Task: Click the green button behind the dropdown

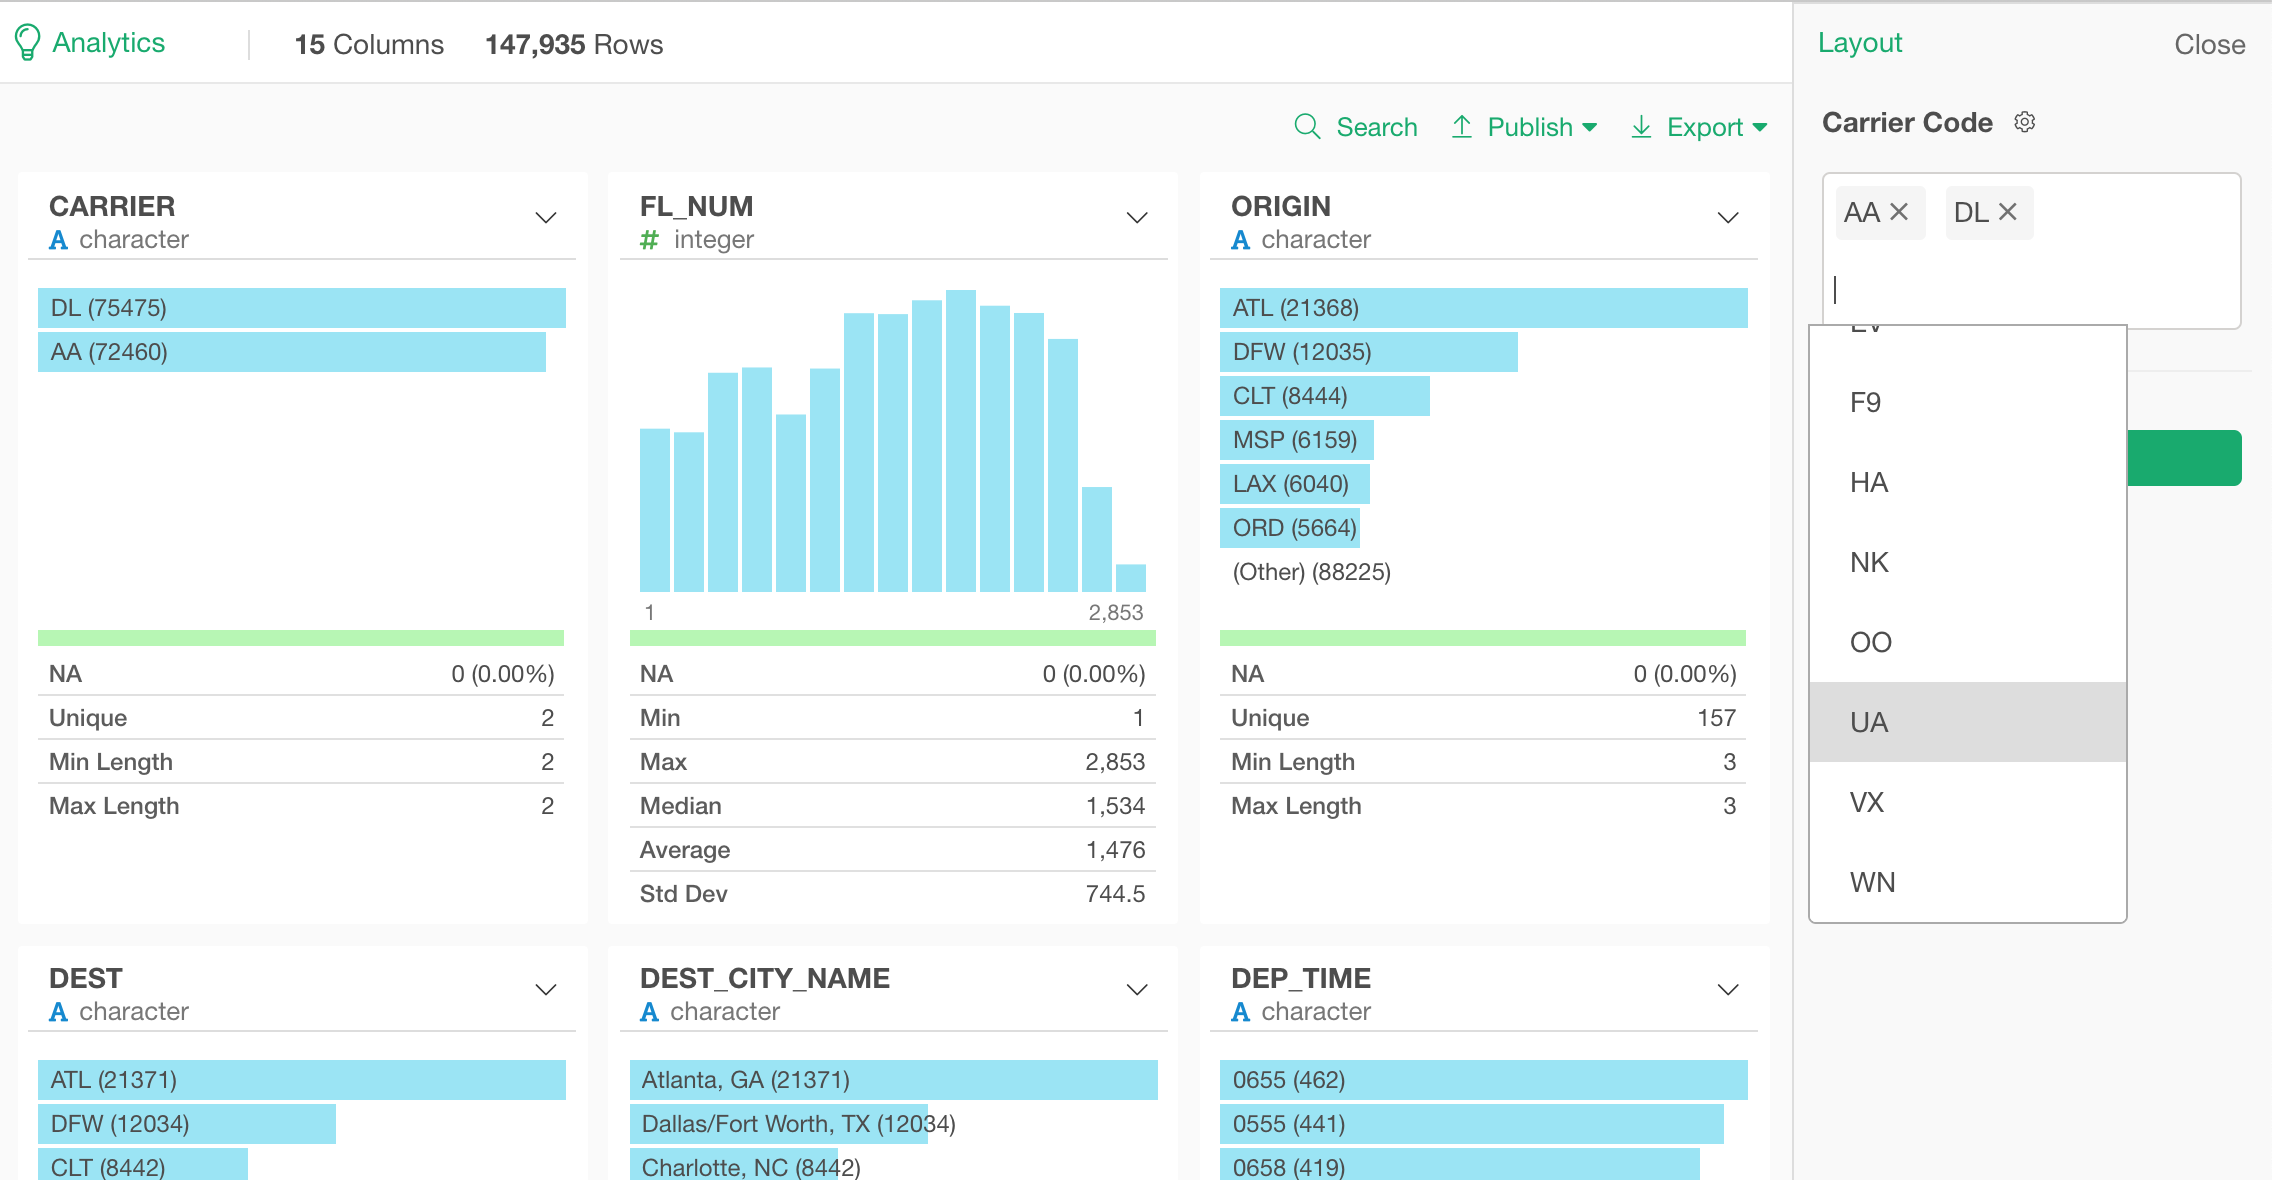Action: 2184,458
